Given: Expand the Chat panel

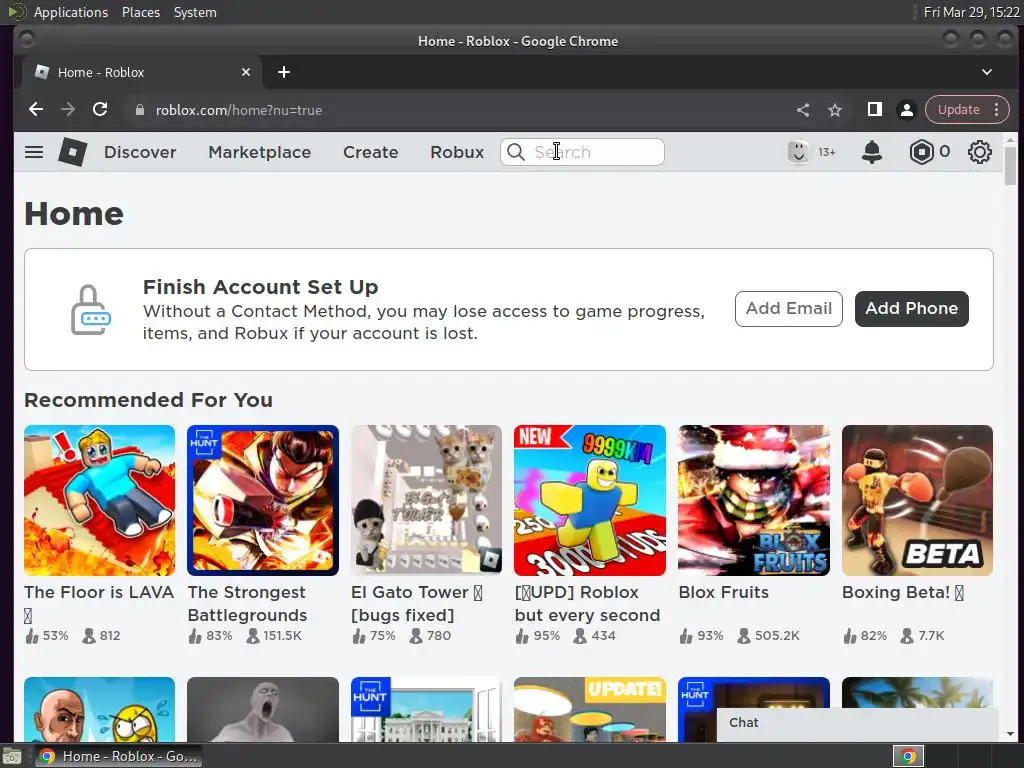Looking at the screenshot, I should tap(857, 723).
